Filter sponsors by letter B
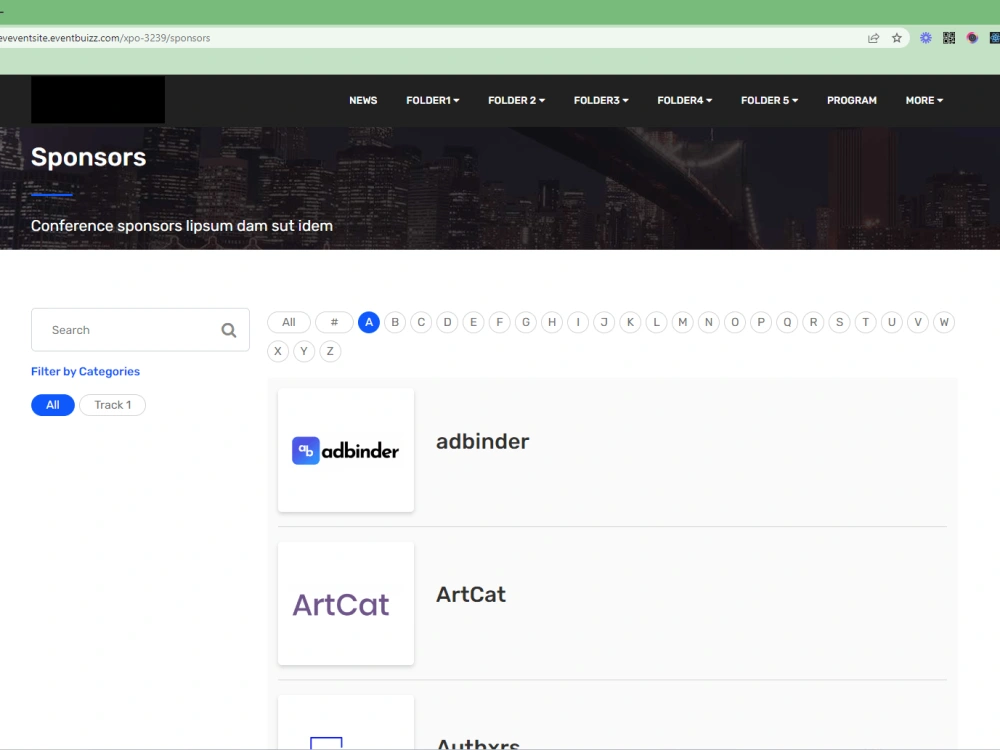 coord(395,322)
